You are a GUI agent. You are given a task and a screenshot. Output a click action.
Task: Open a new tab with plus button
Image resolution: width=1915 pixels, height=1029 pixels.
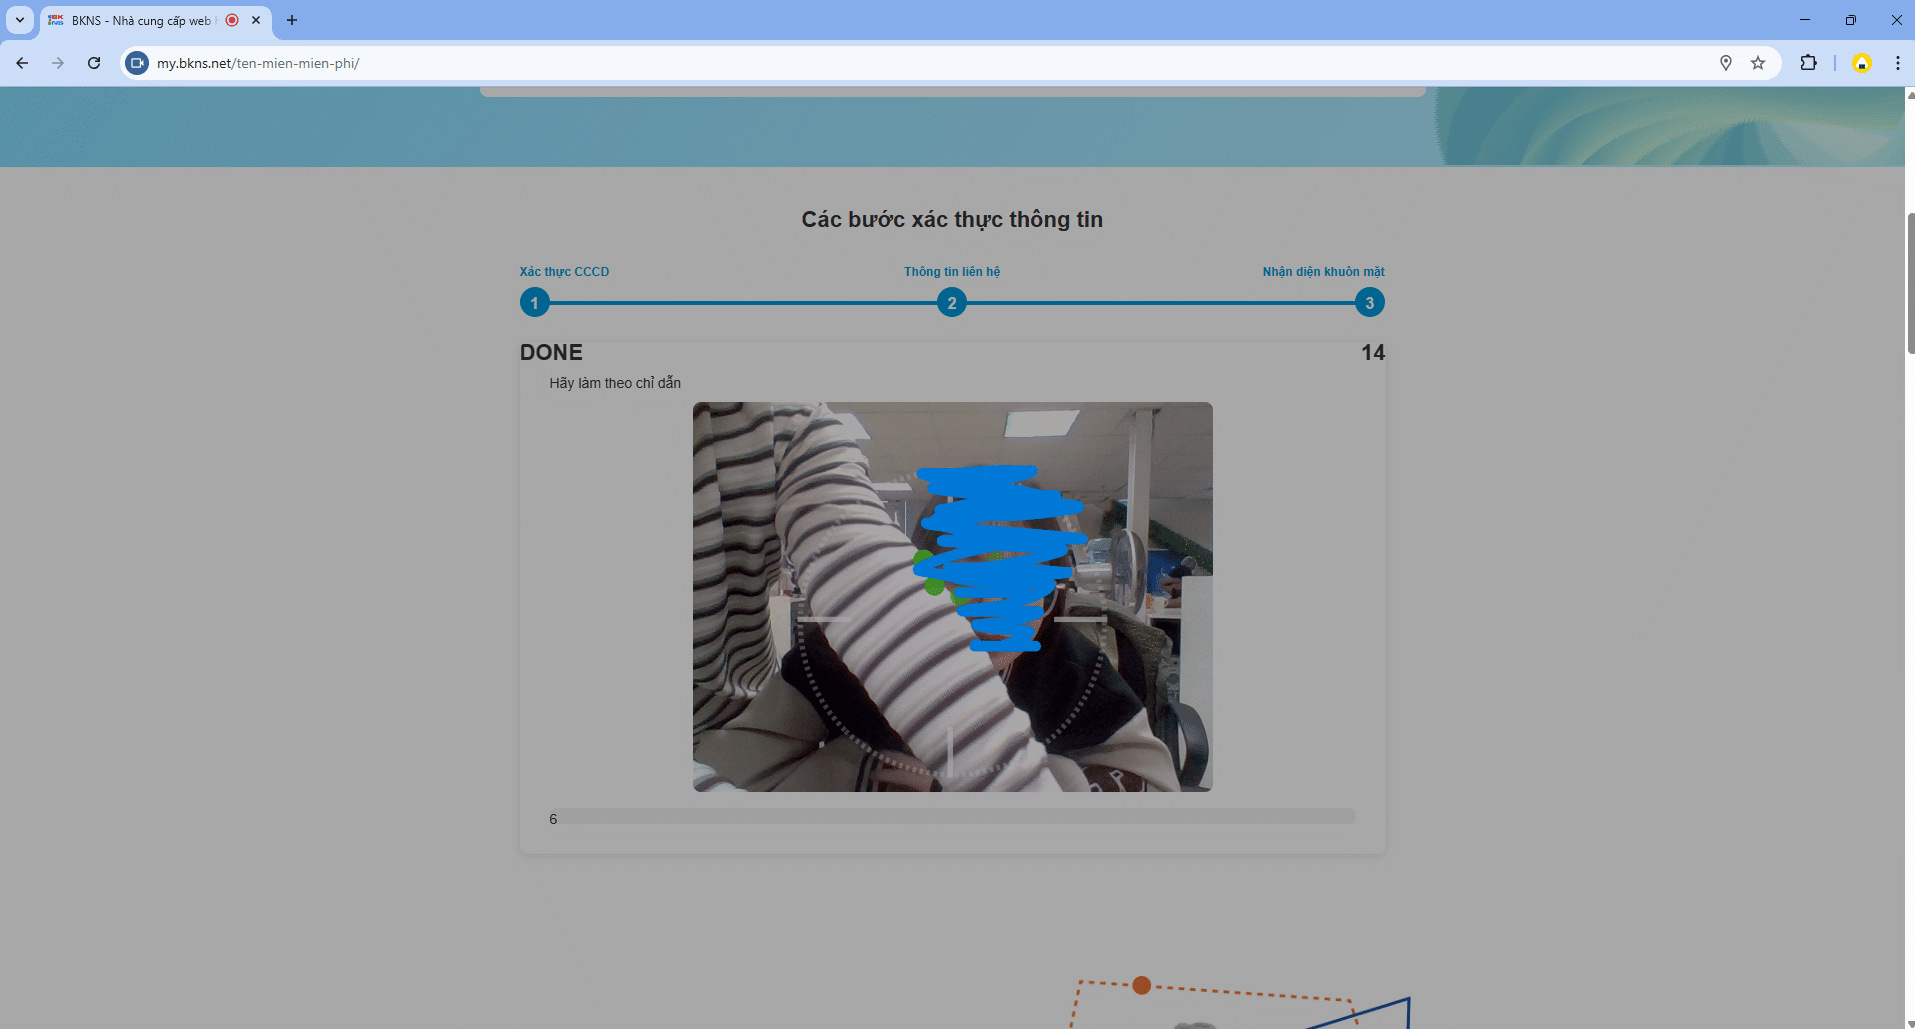pos(292,20)
